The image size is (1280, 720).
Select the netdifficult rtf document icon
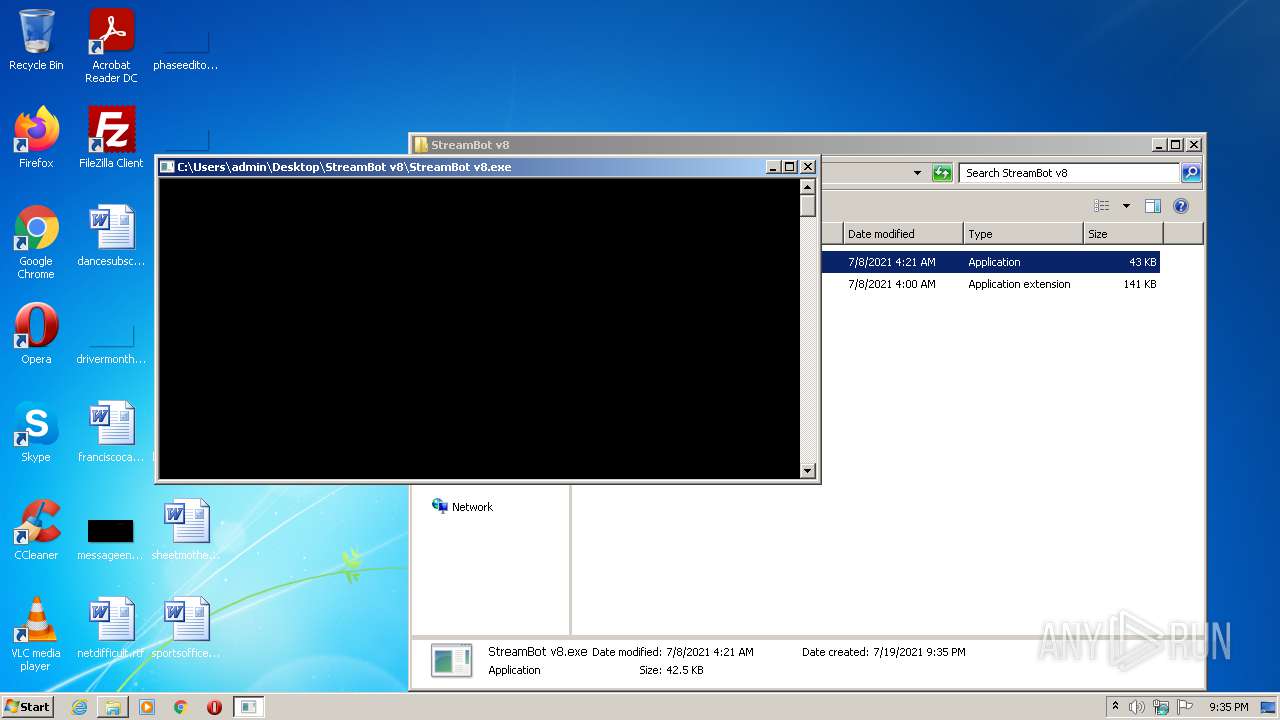(111, 627)
